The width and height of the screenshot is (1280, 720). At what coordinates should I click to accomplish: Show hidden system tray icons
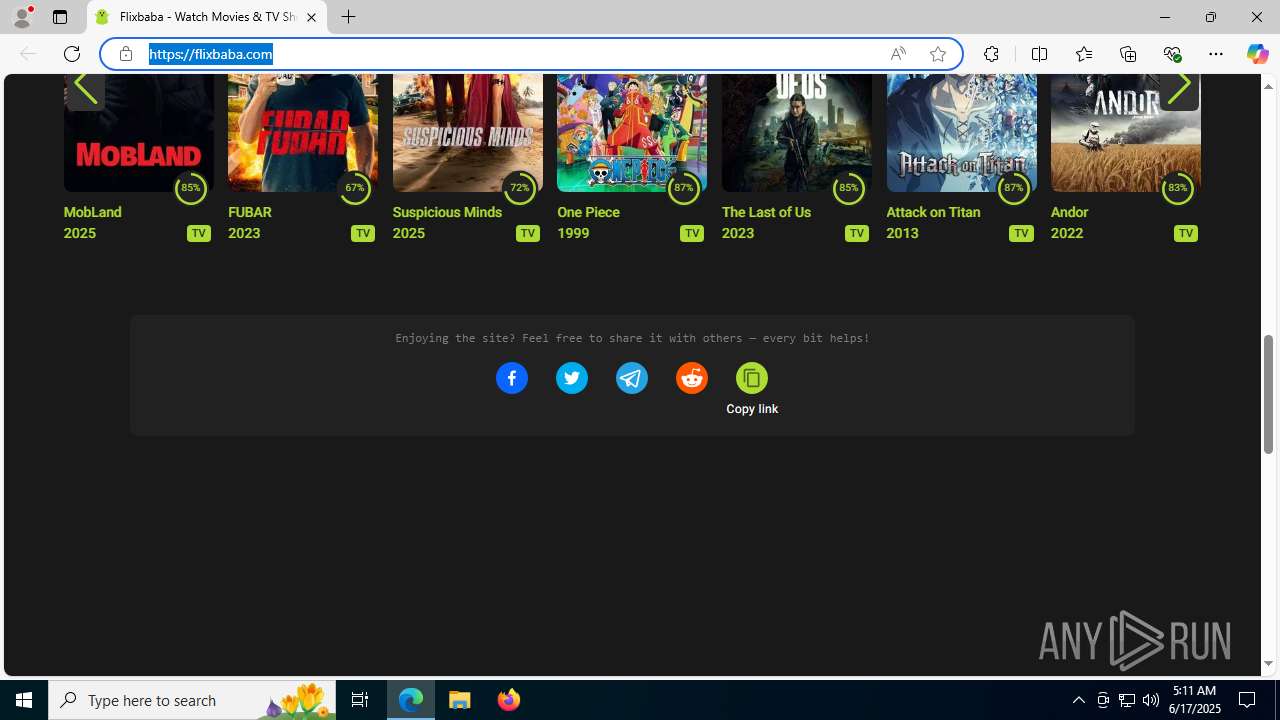(1078, 700)
